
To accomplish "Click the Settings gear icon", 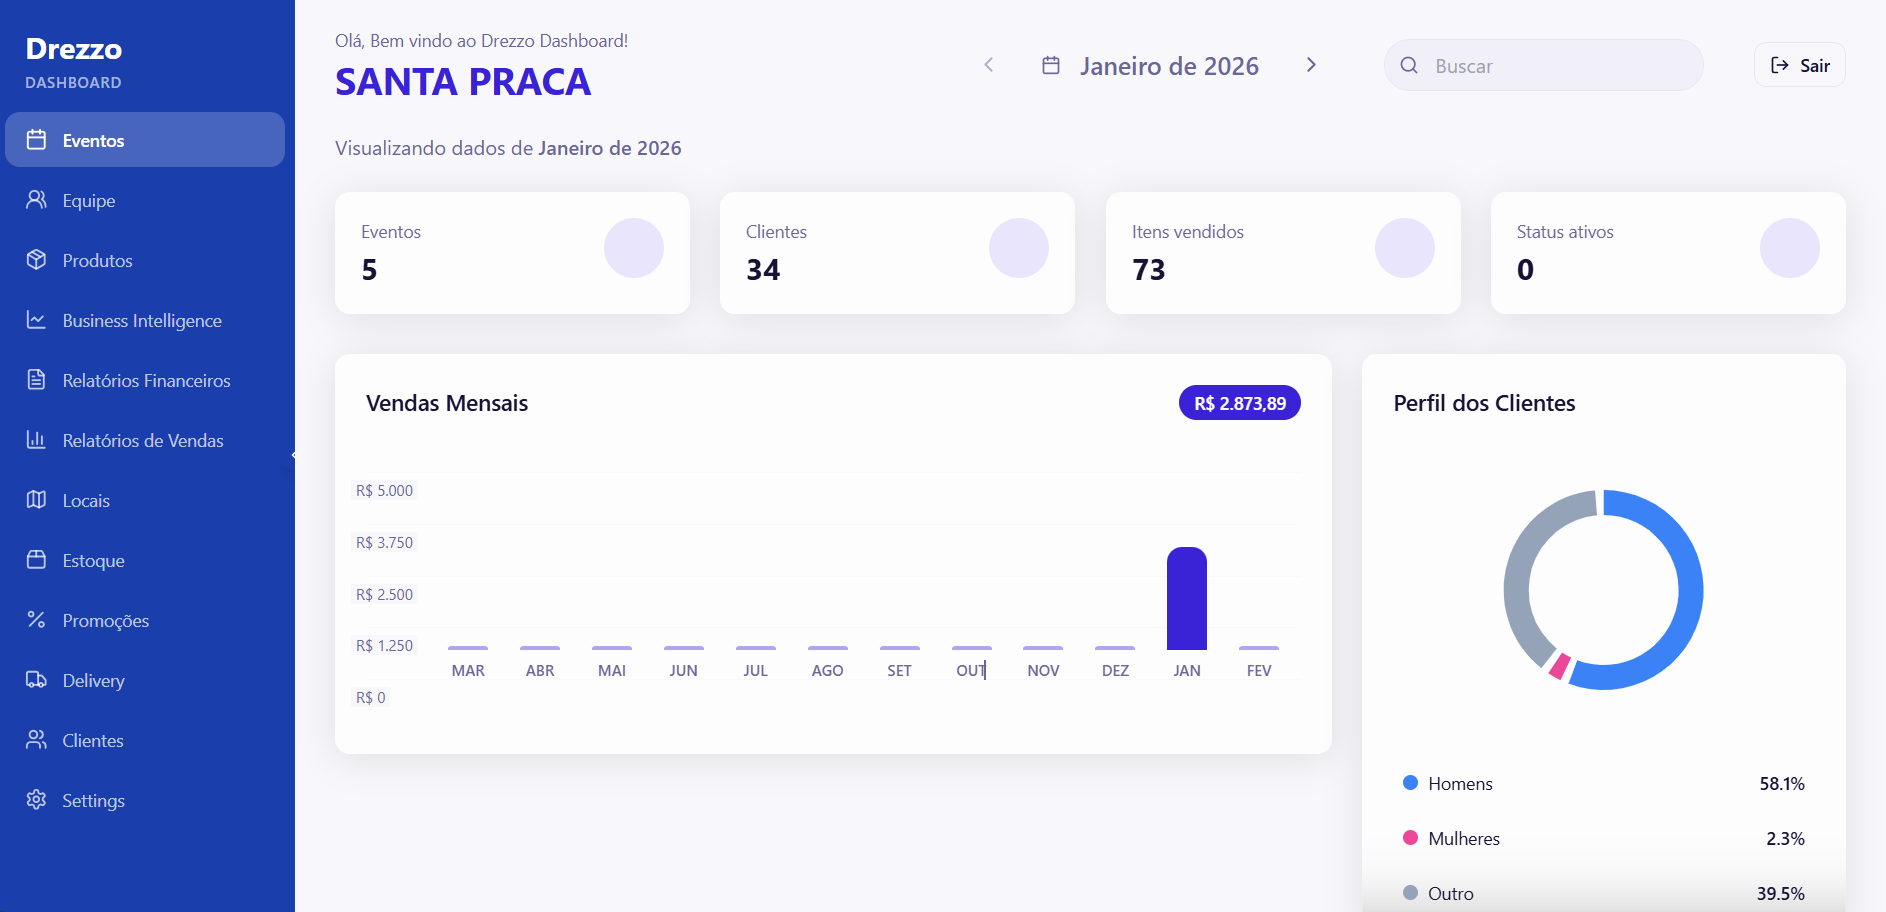I will [x=36, y=800].
